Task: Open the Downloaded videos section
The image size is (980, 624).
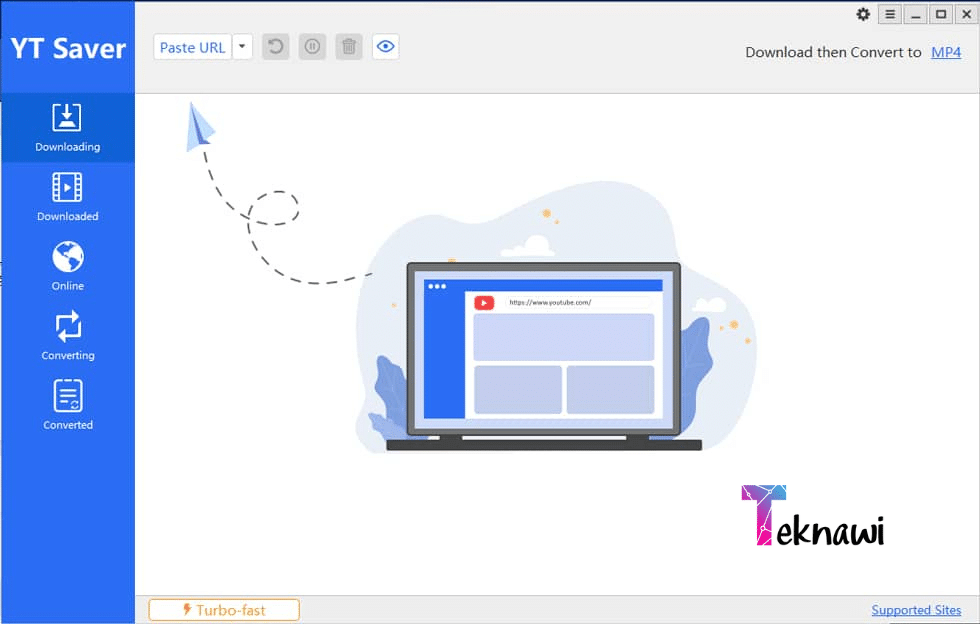Action: 68,197
